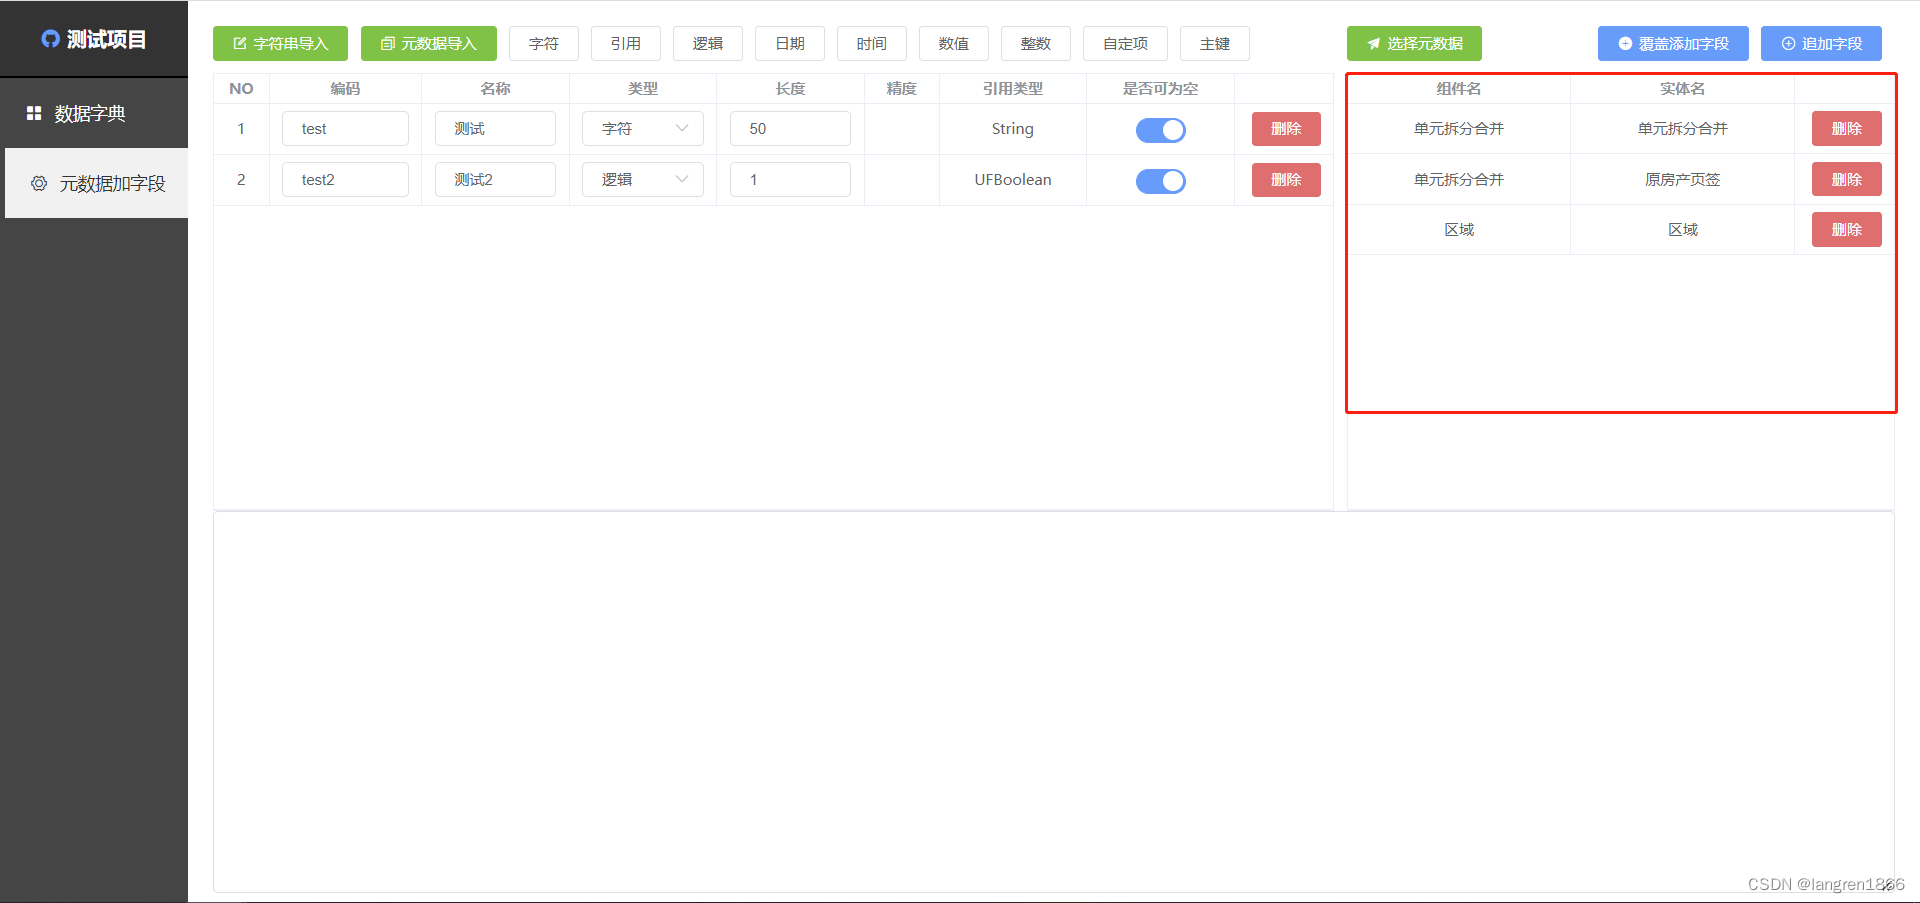This screenshot has width=1920, height=903.
Task: Add a 日期 type field
Action: tap(790, 44)
